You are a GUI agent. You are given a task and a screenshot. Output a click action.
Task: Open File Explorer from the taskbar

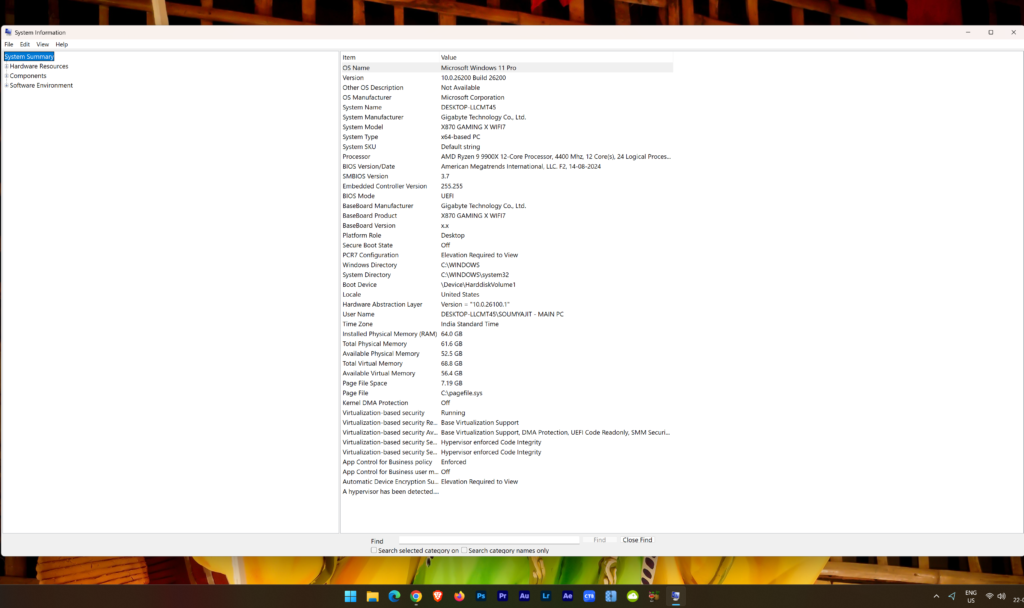pyautogui.click(x=372, y=596)
